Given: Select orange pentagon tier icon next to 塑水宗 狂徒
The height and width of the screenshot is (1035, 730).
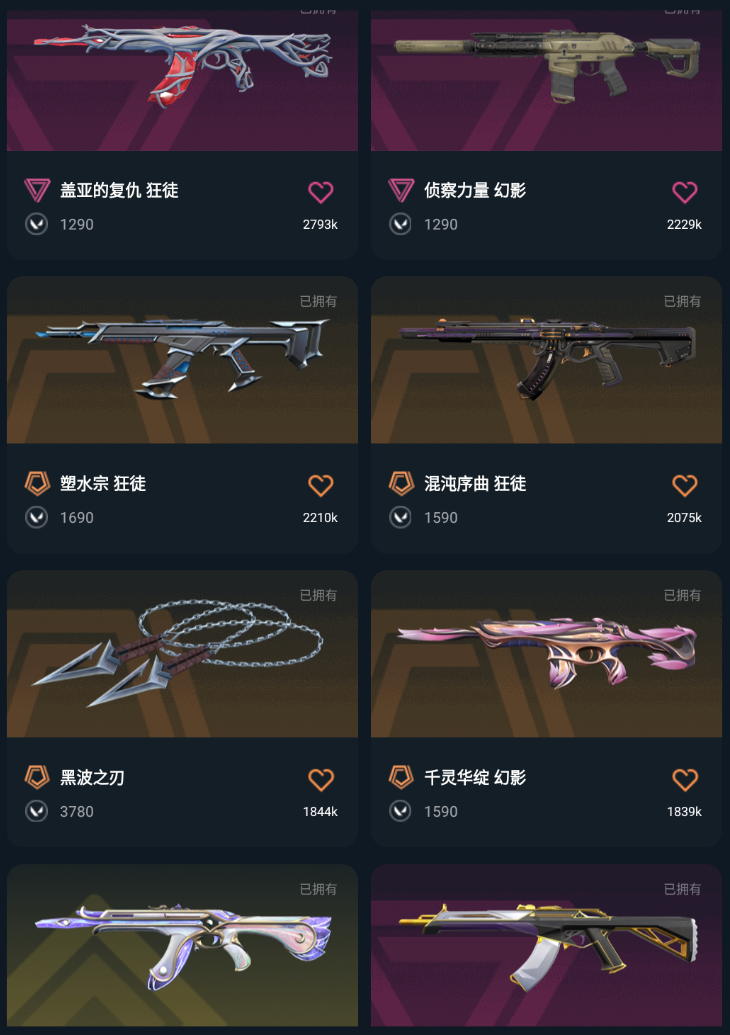Looking at the screenshot, I should pyautogui.click(x=37, y=483).
